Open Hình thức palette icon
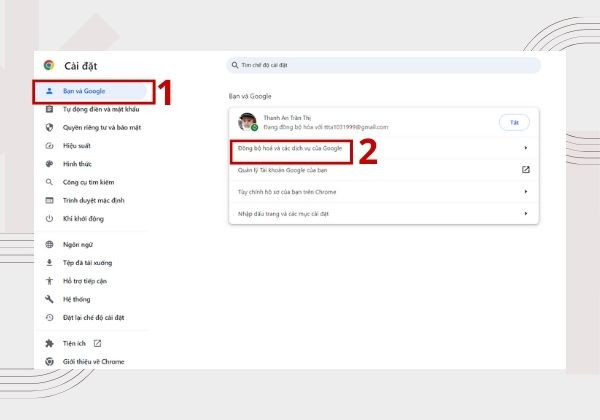 point(49,164)
